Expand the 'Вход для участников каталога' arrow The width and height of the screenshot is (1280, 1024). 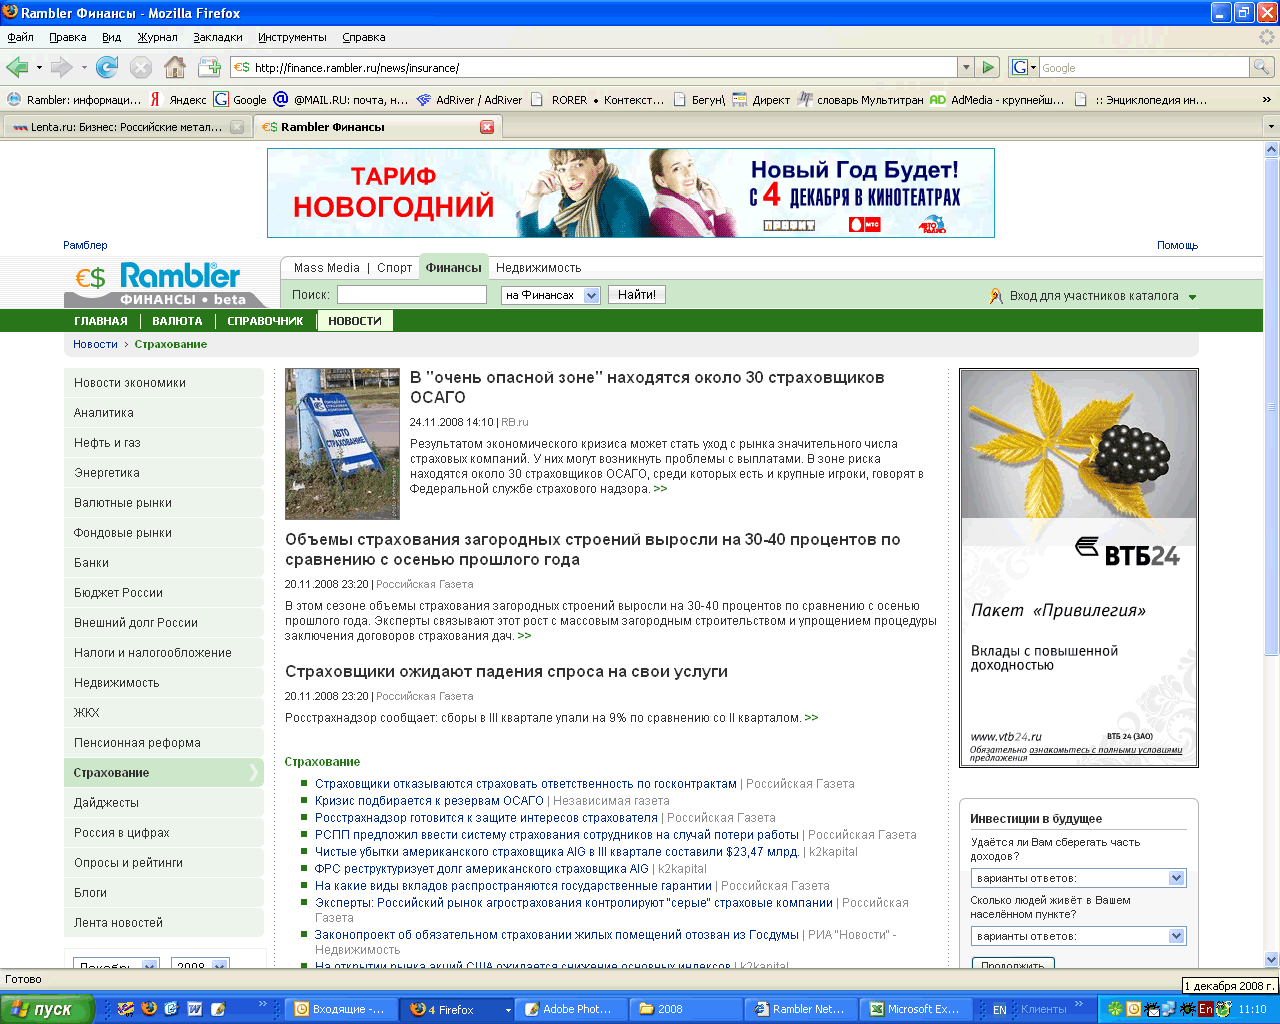(1192, 297)
